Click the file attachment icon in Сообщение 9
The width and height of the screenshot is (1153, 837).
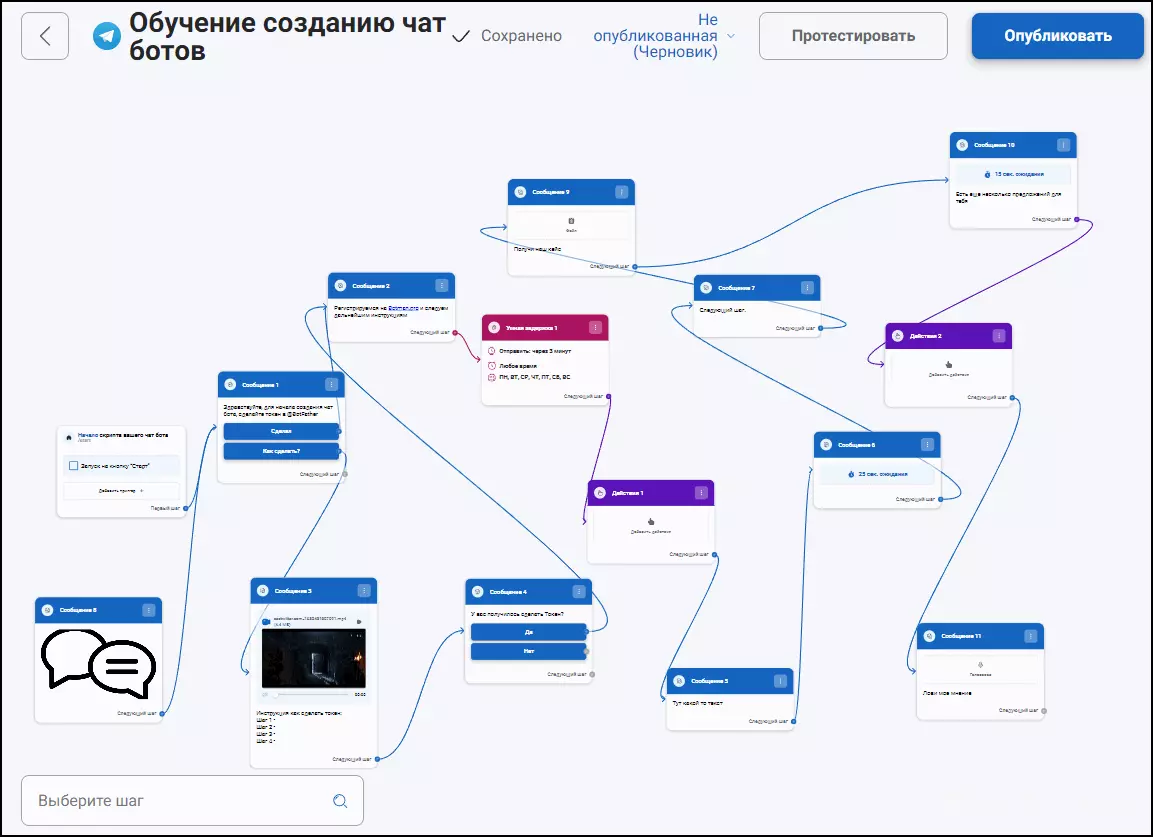pos(571,221)
